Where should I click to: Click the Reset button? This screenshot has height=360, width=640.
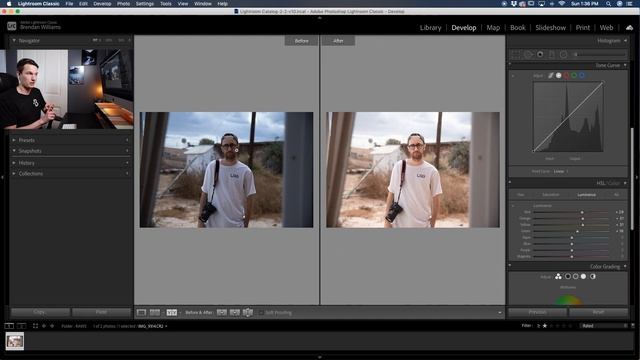tap(598, 312)
